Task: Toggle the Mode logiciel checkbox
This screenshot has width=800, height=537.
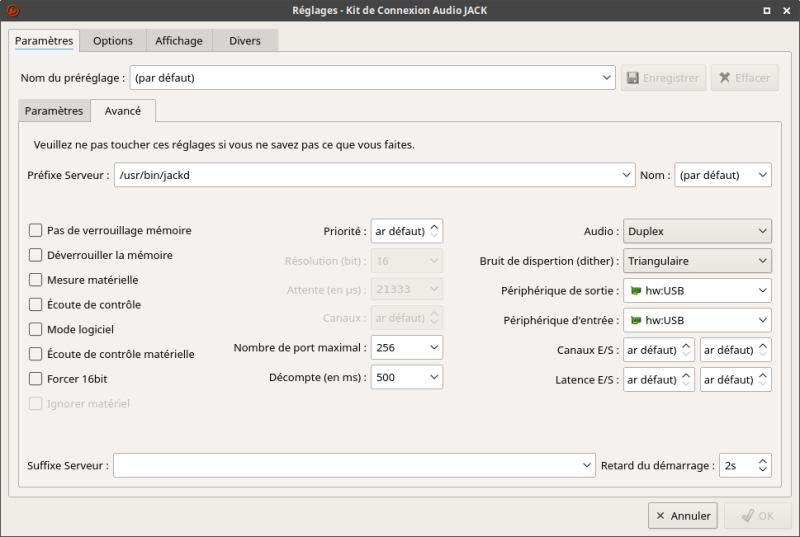Action: [36, 329]
